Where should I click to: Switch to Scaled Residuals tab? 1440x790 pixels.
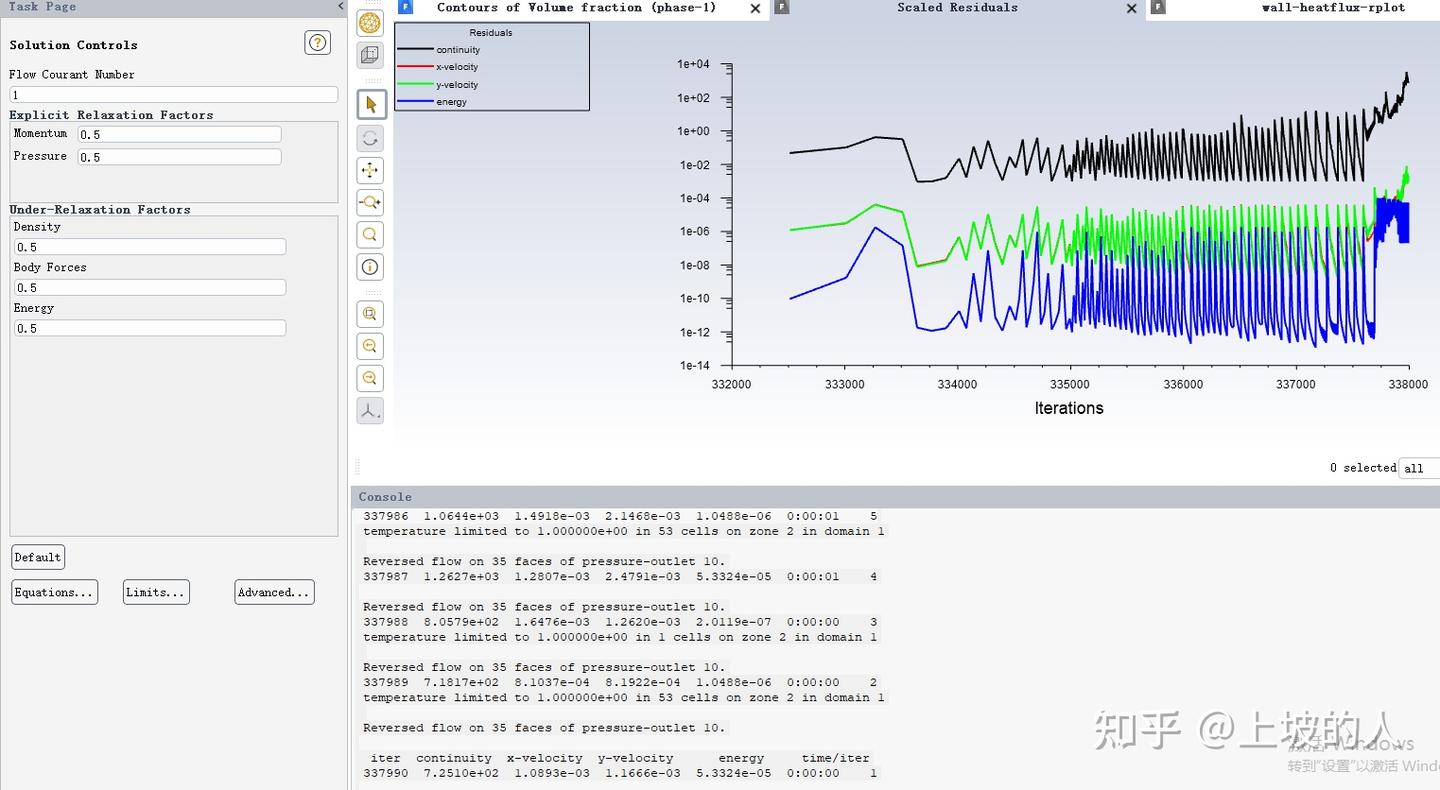957,7
